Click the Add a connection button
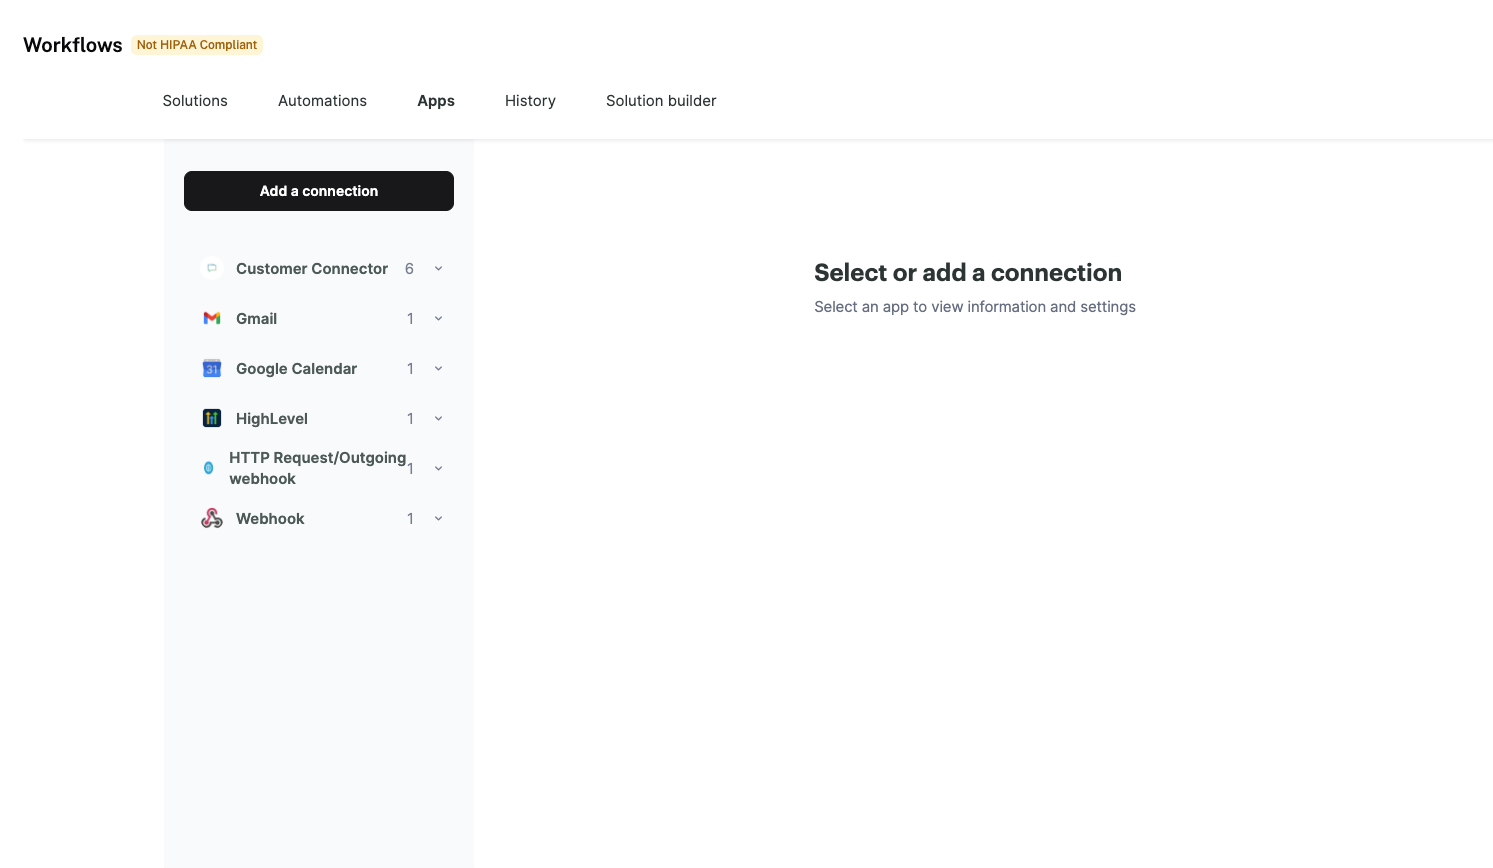This screenshot has width=1493, height=868. pos(319,191)
